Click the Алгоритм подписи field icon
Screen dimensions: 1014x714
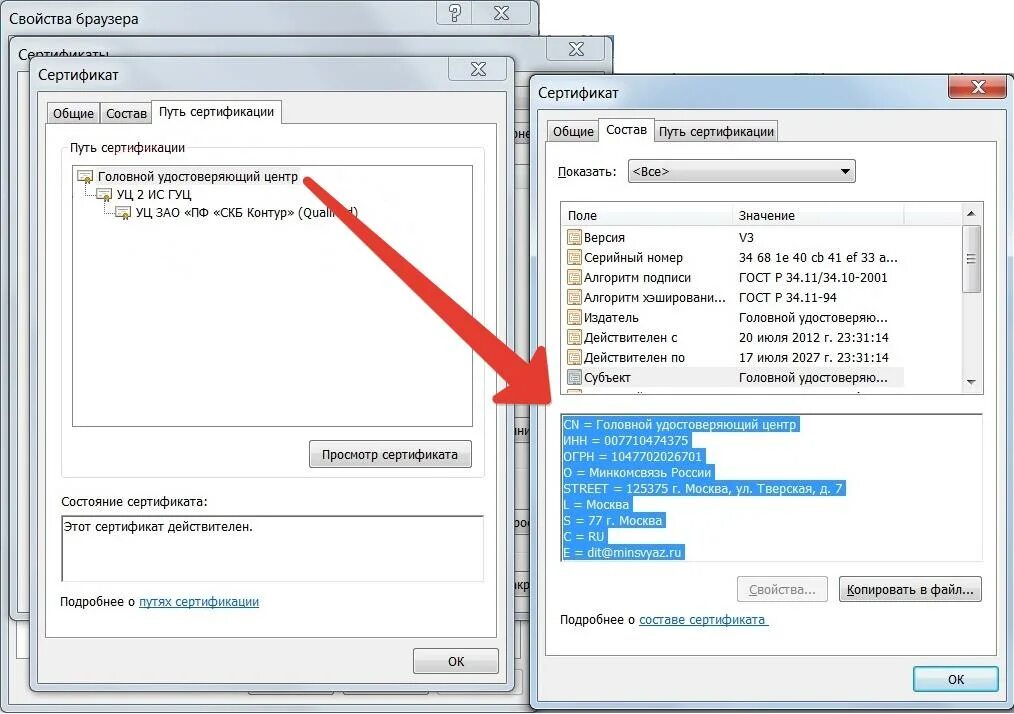tap(574, 277)
